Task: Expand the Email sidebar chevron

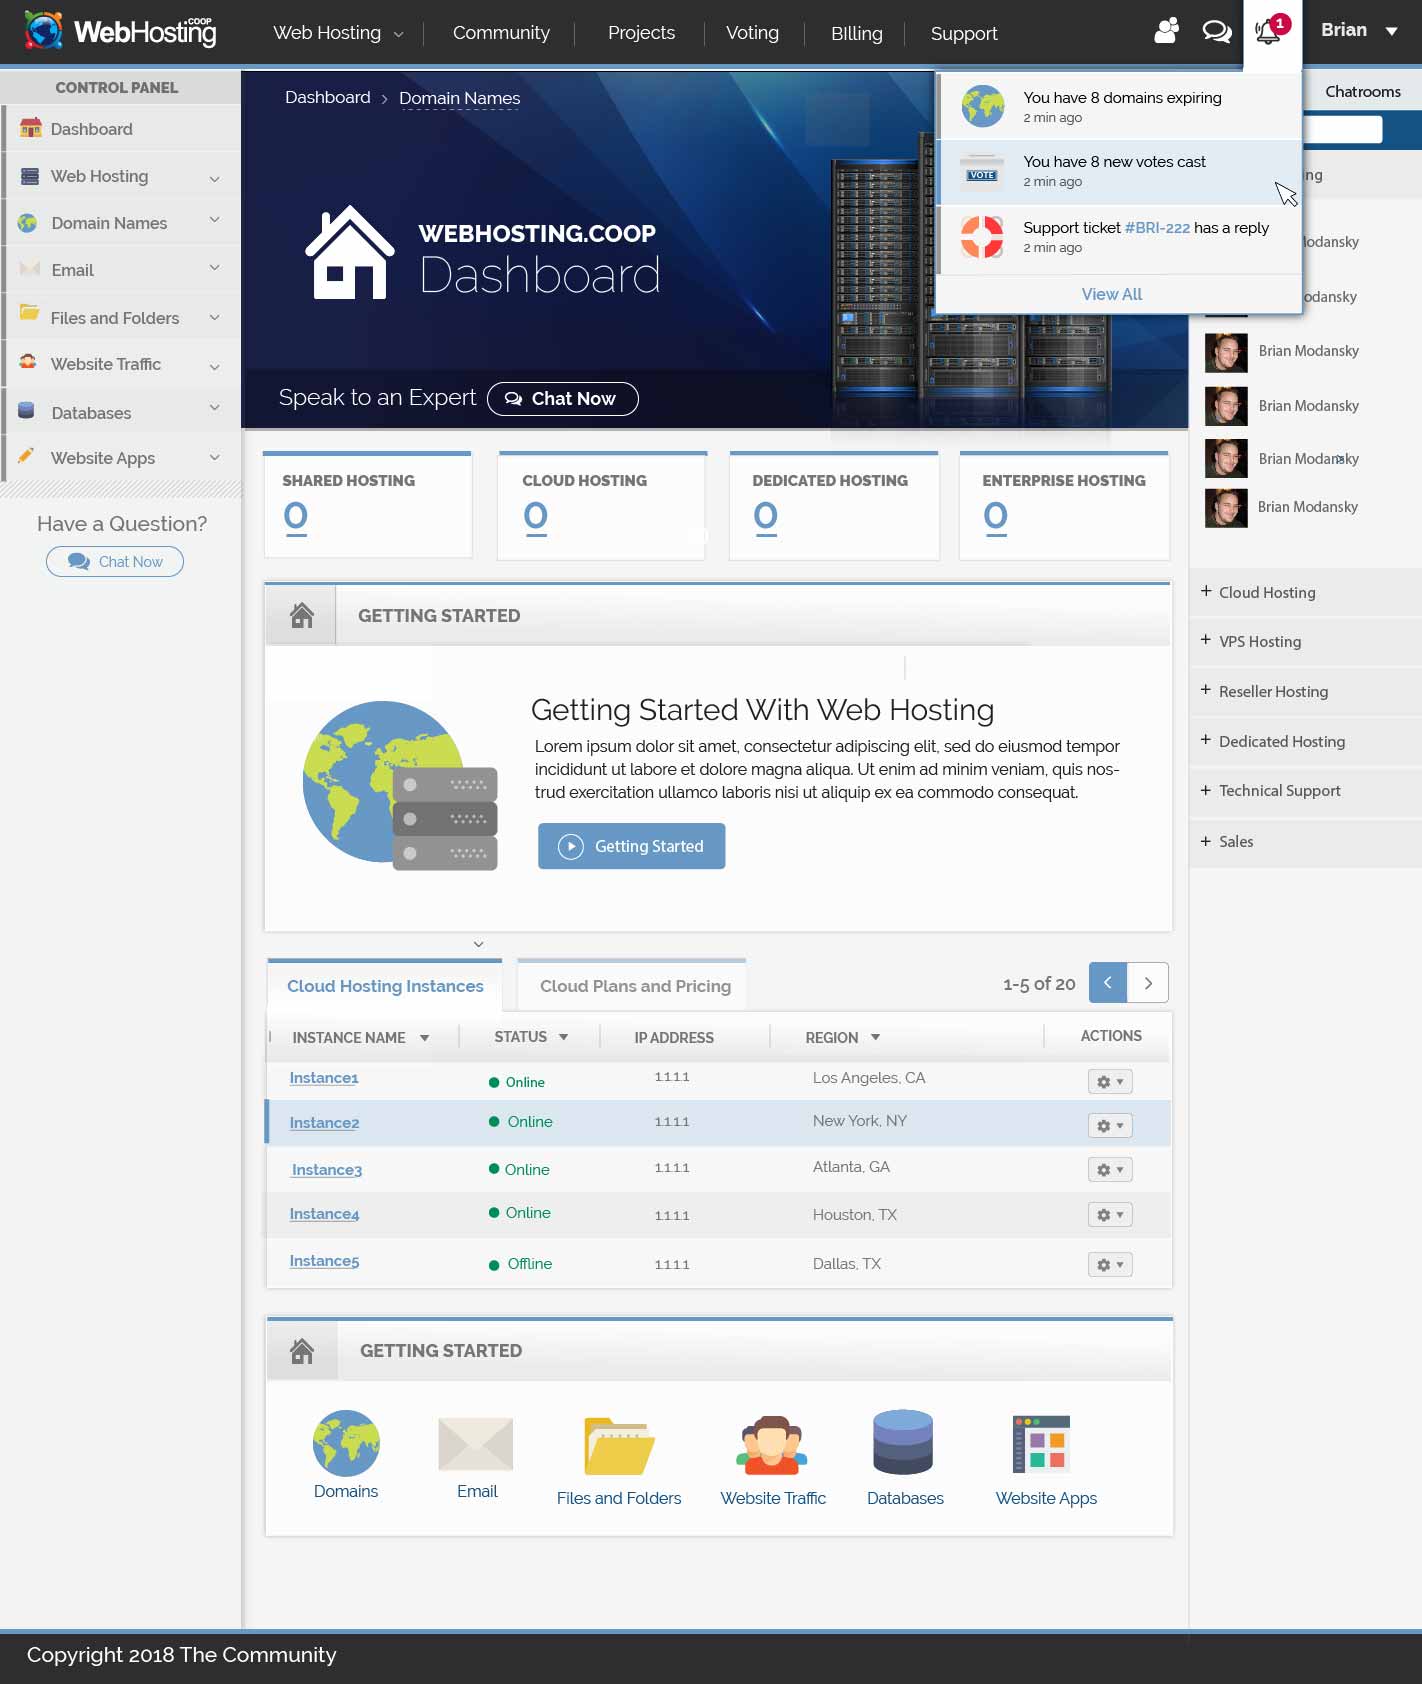Action: point(214,268)
